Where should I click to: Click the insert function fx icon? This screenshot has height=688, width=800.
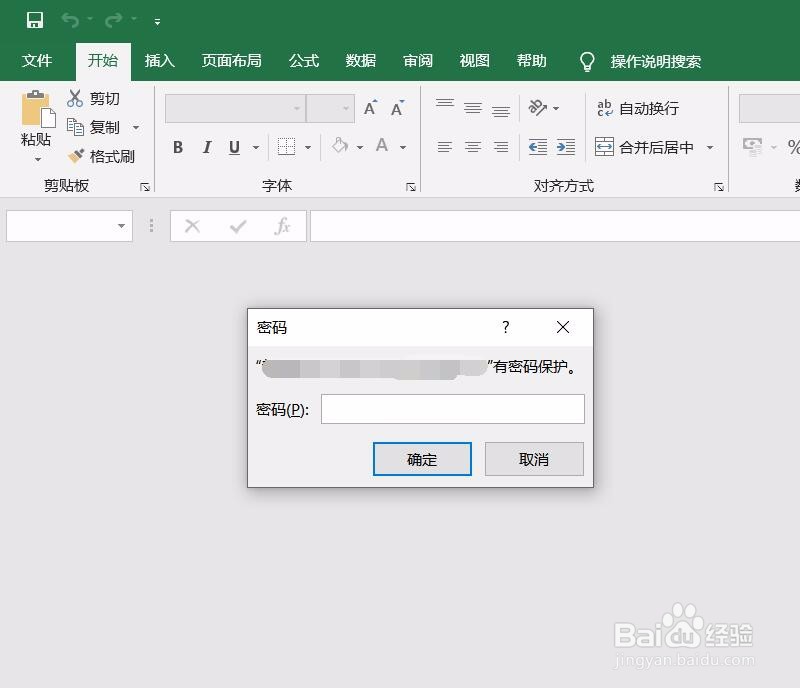tap(282, 226)
